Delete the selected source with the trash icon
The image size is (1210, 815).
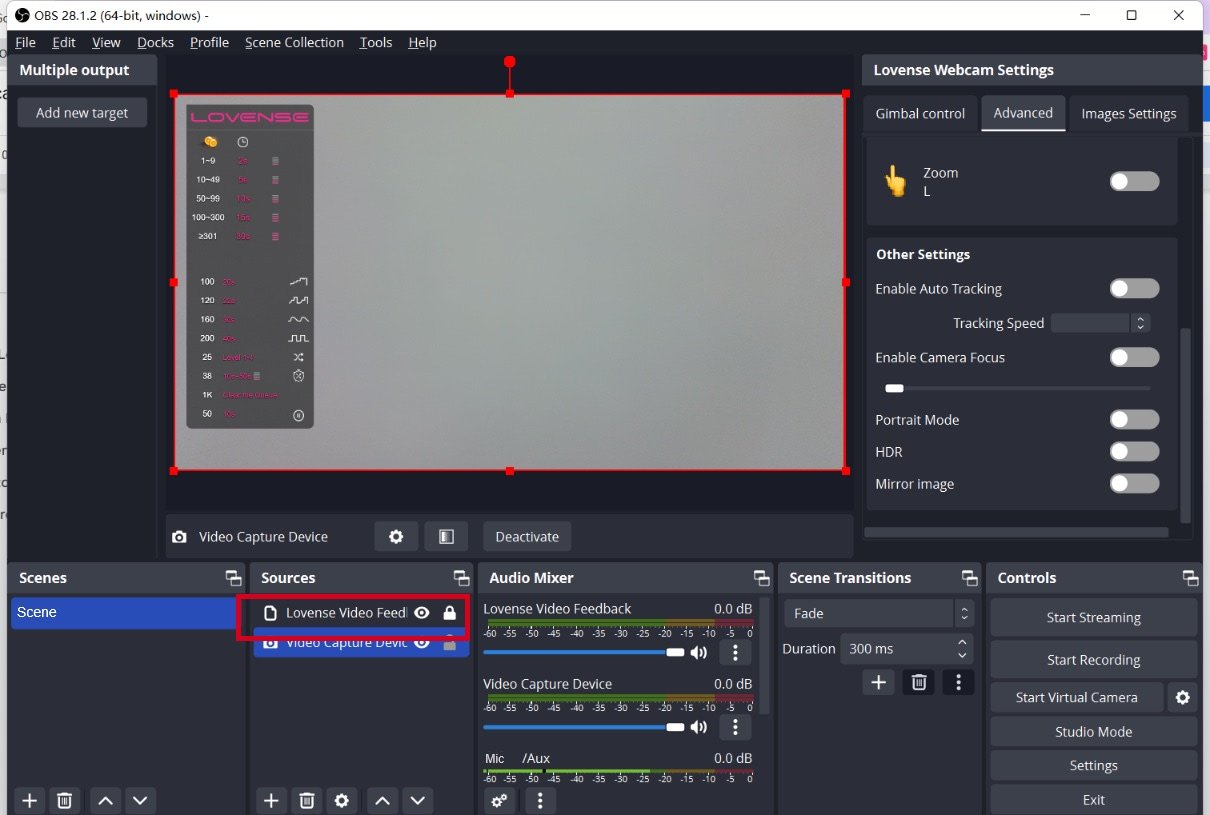307,800
